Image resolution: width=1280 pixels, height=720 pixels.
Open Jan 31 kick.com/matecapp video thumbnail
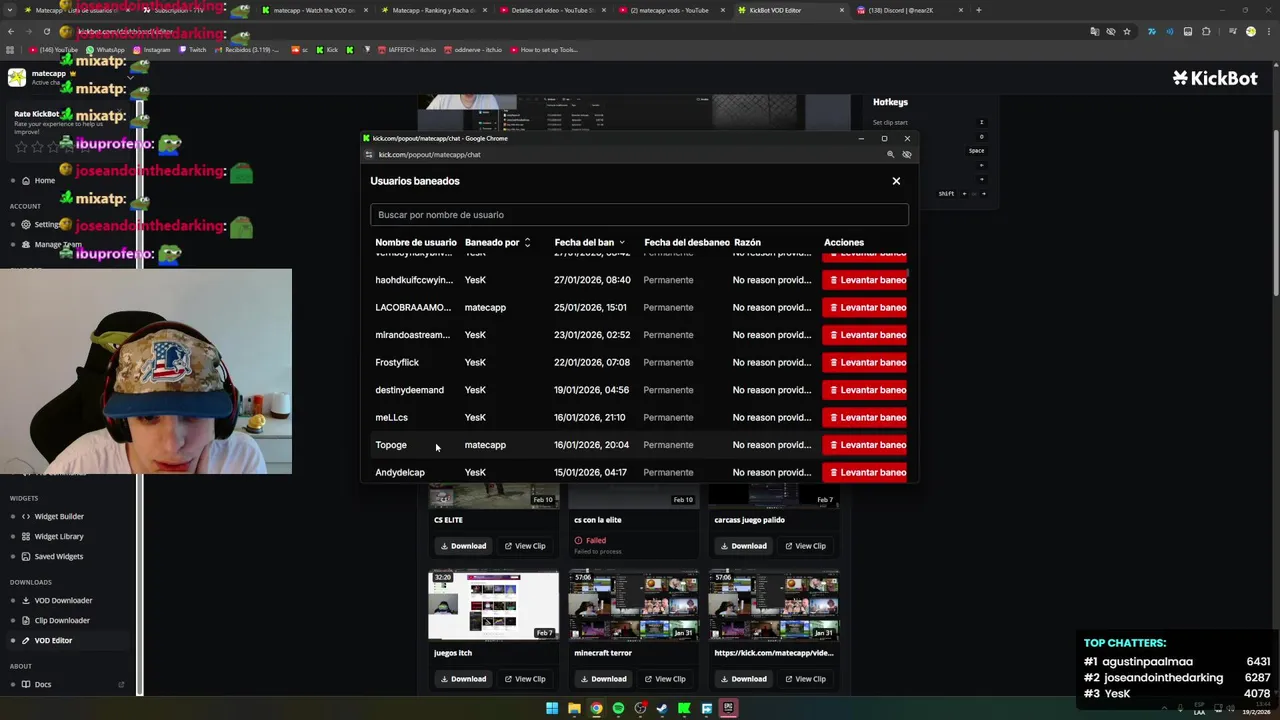tap(774, 605)
